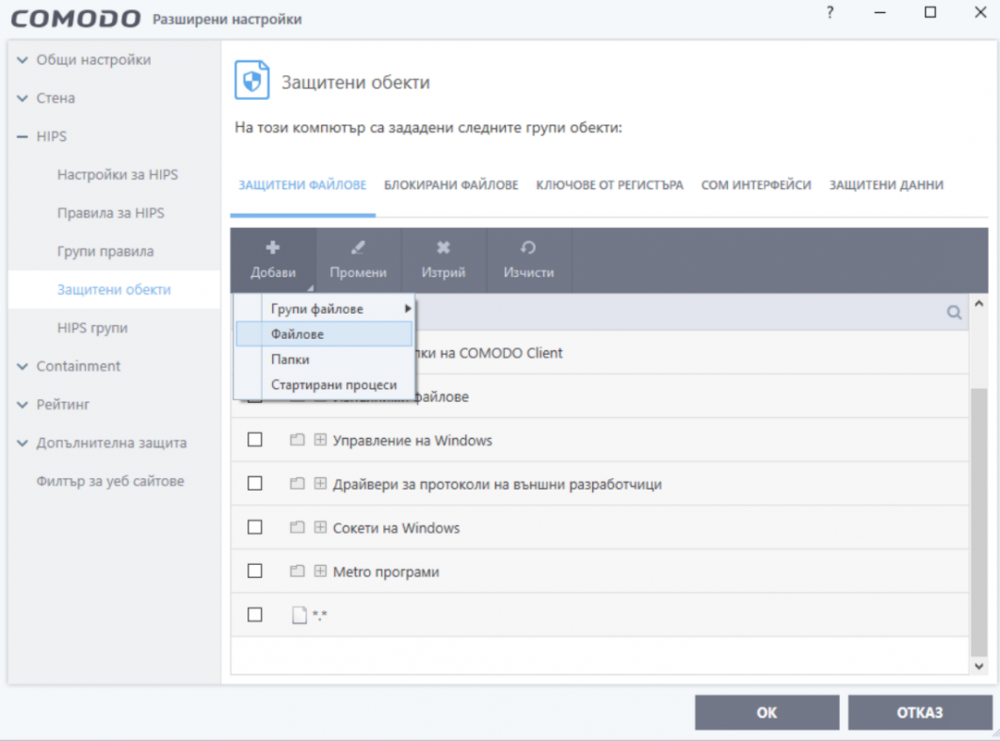Choose Папки from the Add menu

(x=324, y=360)
